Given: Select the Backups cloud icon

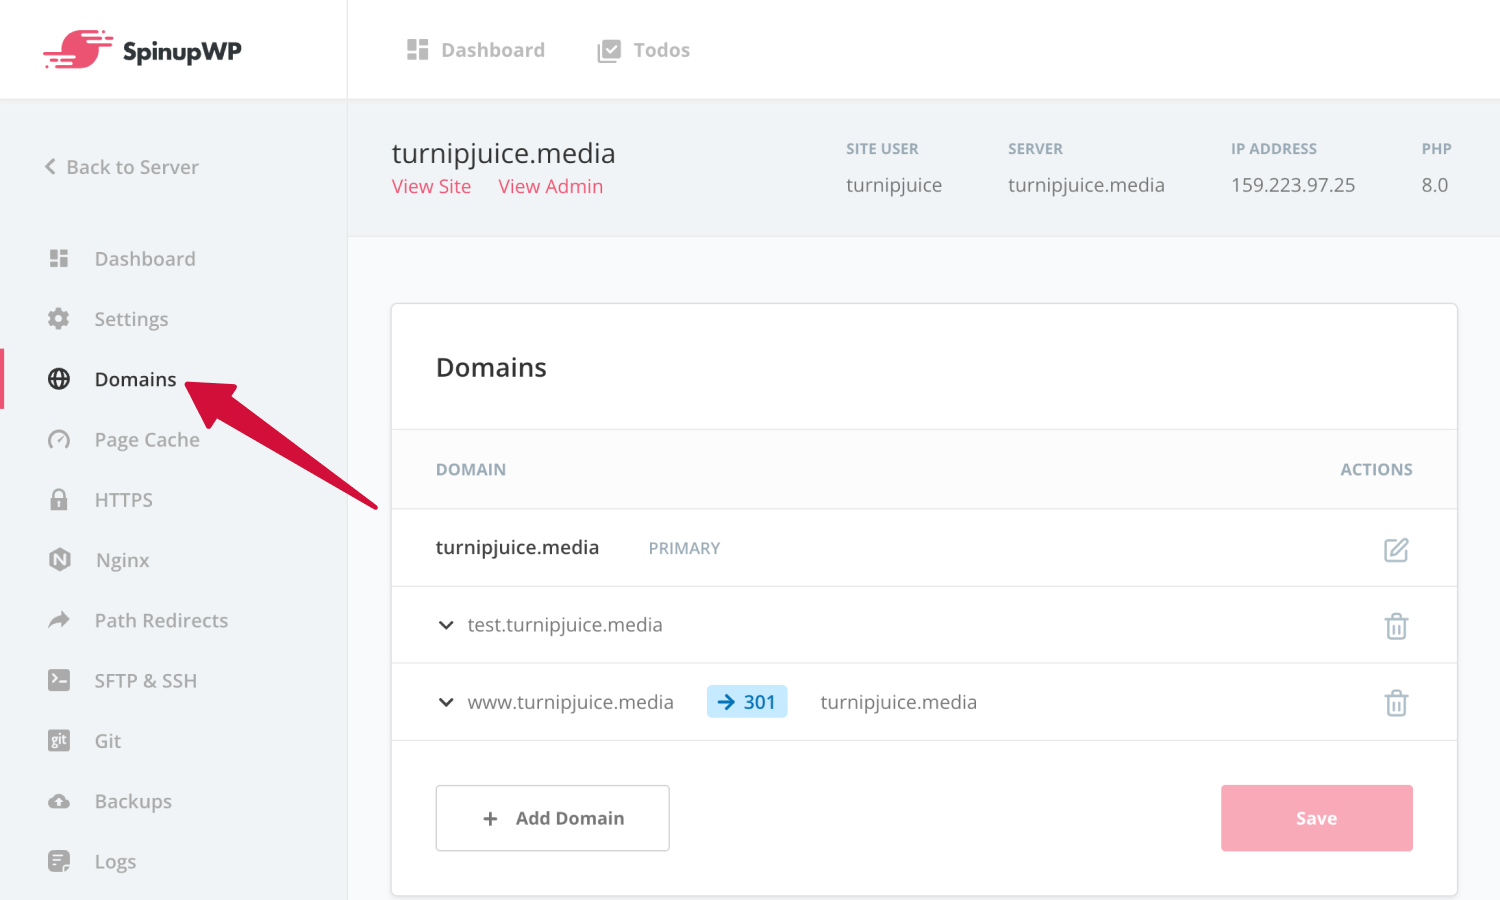Looking at the screenshot, I should pos(59,801).
